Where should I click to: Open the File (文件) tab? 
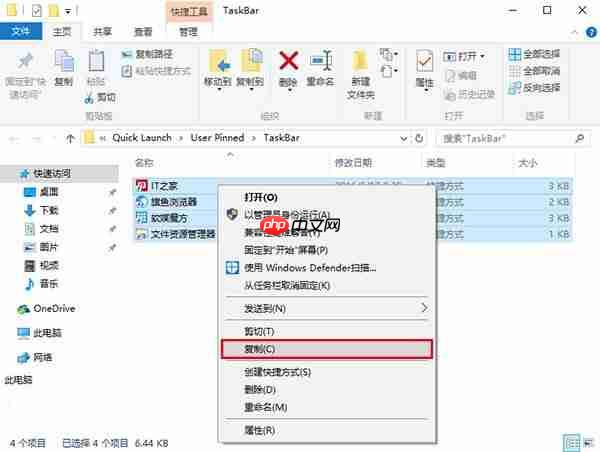[x=21, y=31]
